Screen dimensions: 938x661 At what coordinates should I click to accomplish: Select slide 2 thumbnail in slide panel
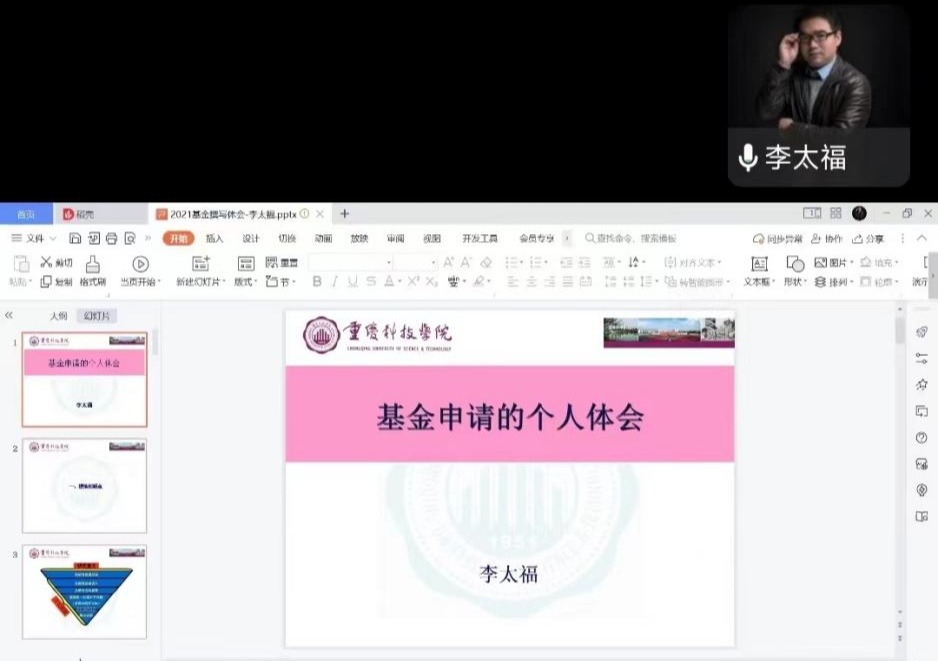[x=85, y=485]
